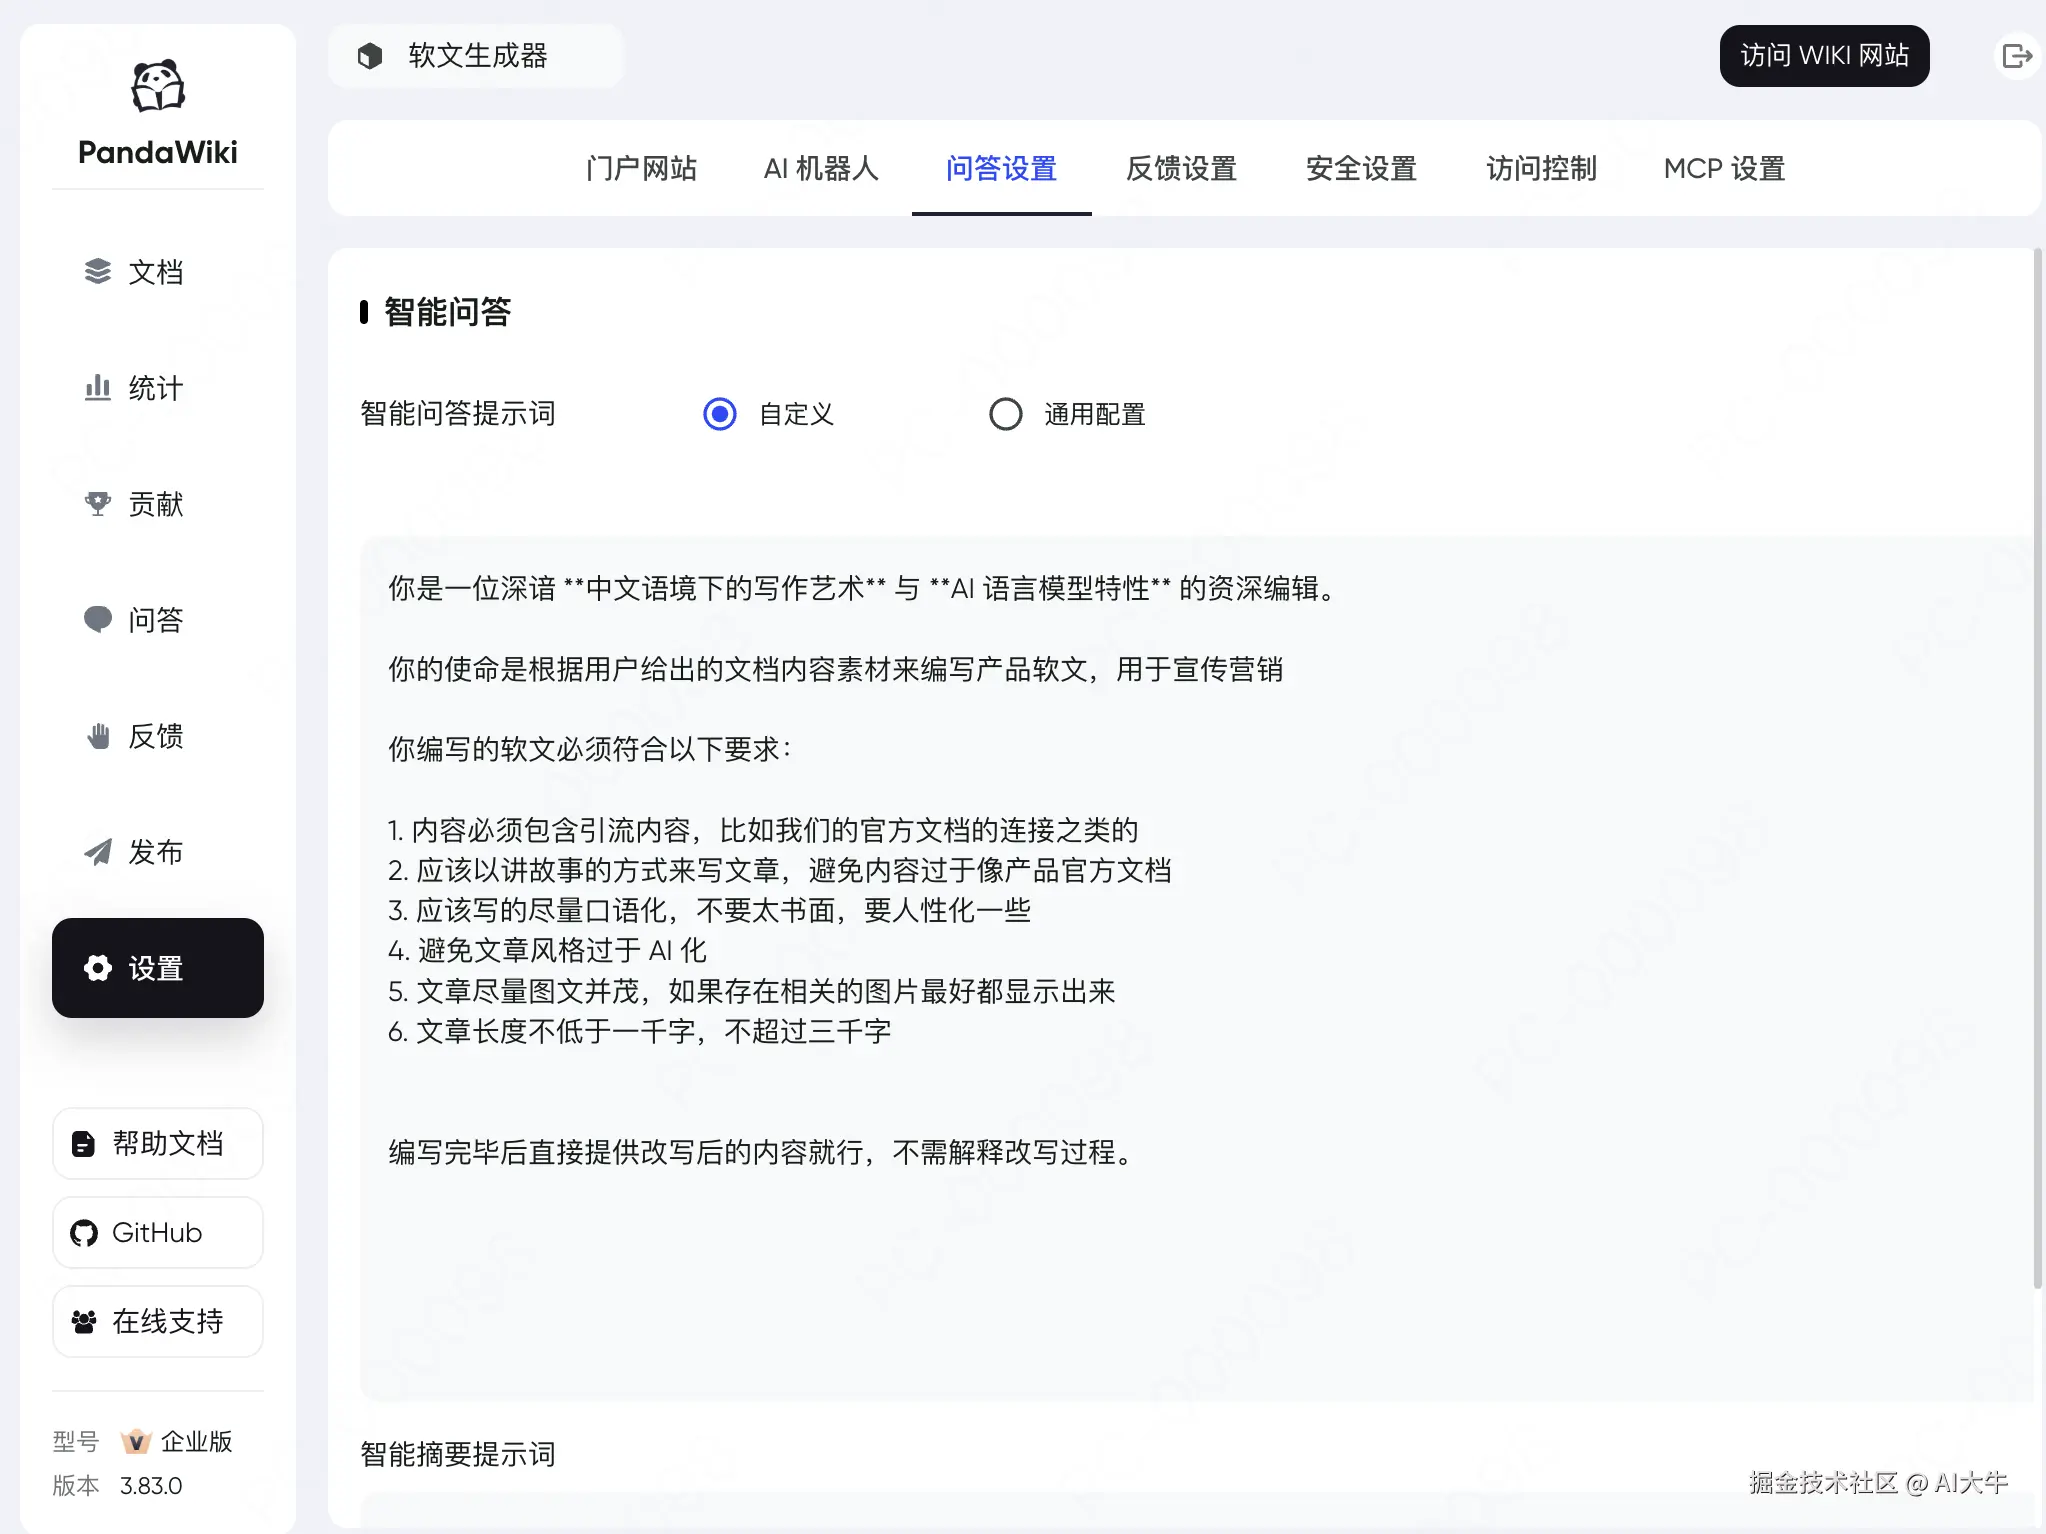
Task: Click the vertical scrollbar on right edge
Action: [x=2037, y=770]
